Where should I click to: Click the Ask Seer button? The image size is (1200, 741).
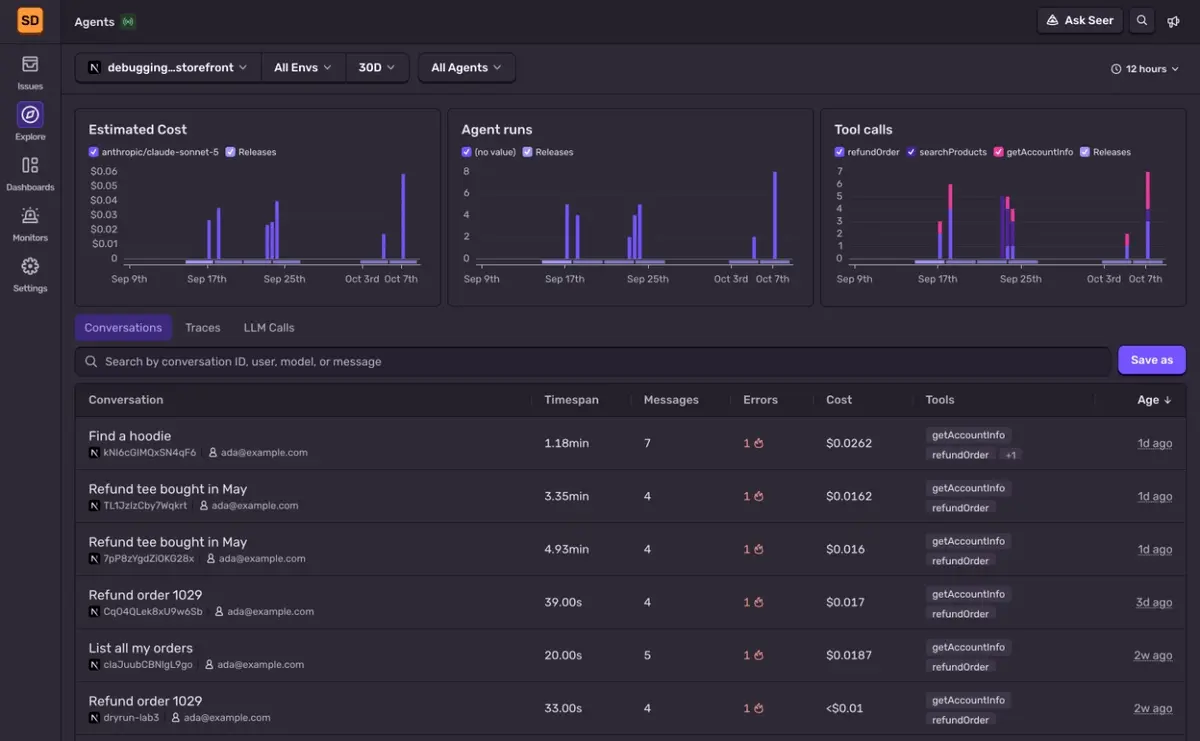pyautogui.click(x=1080, y=20)
